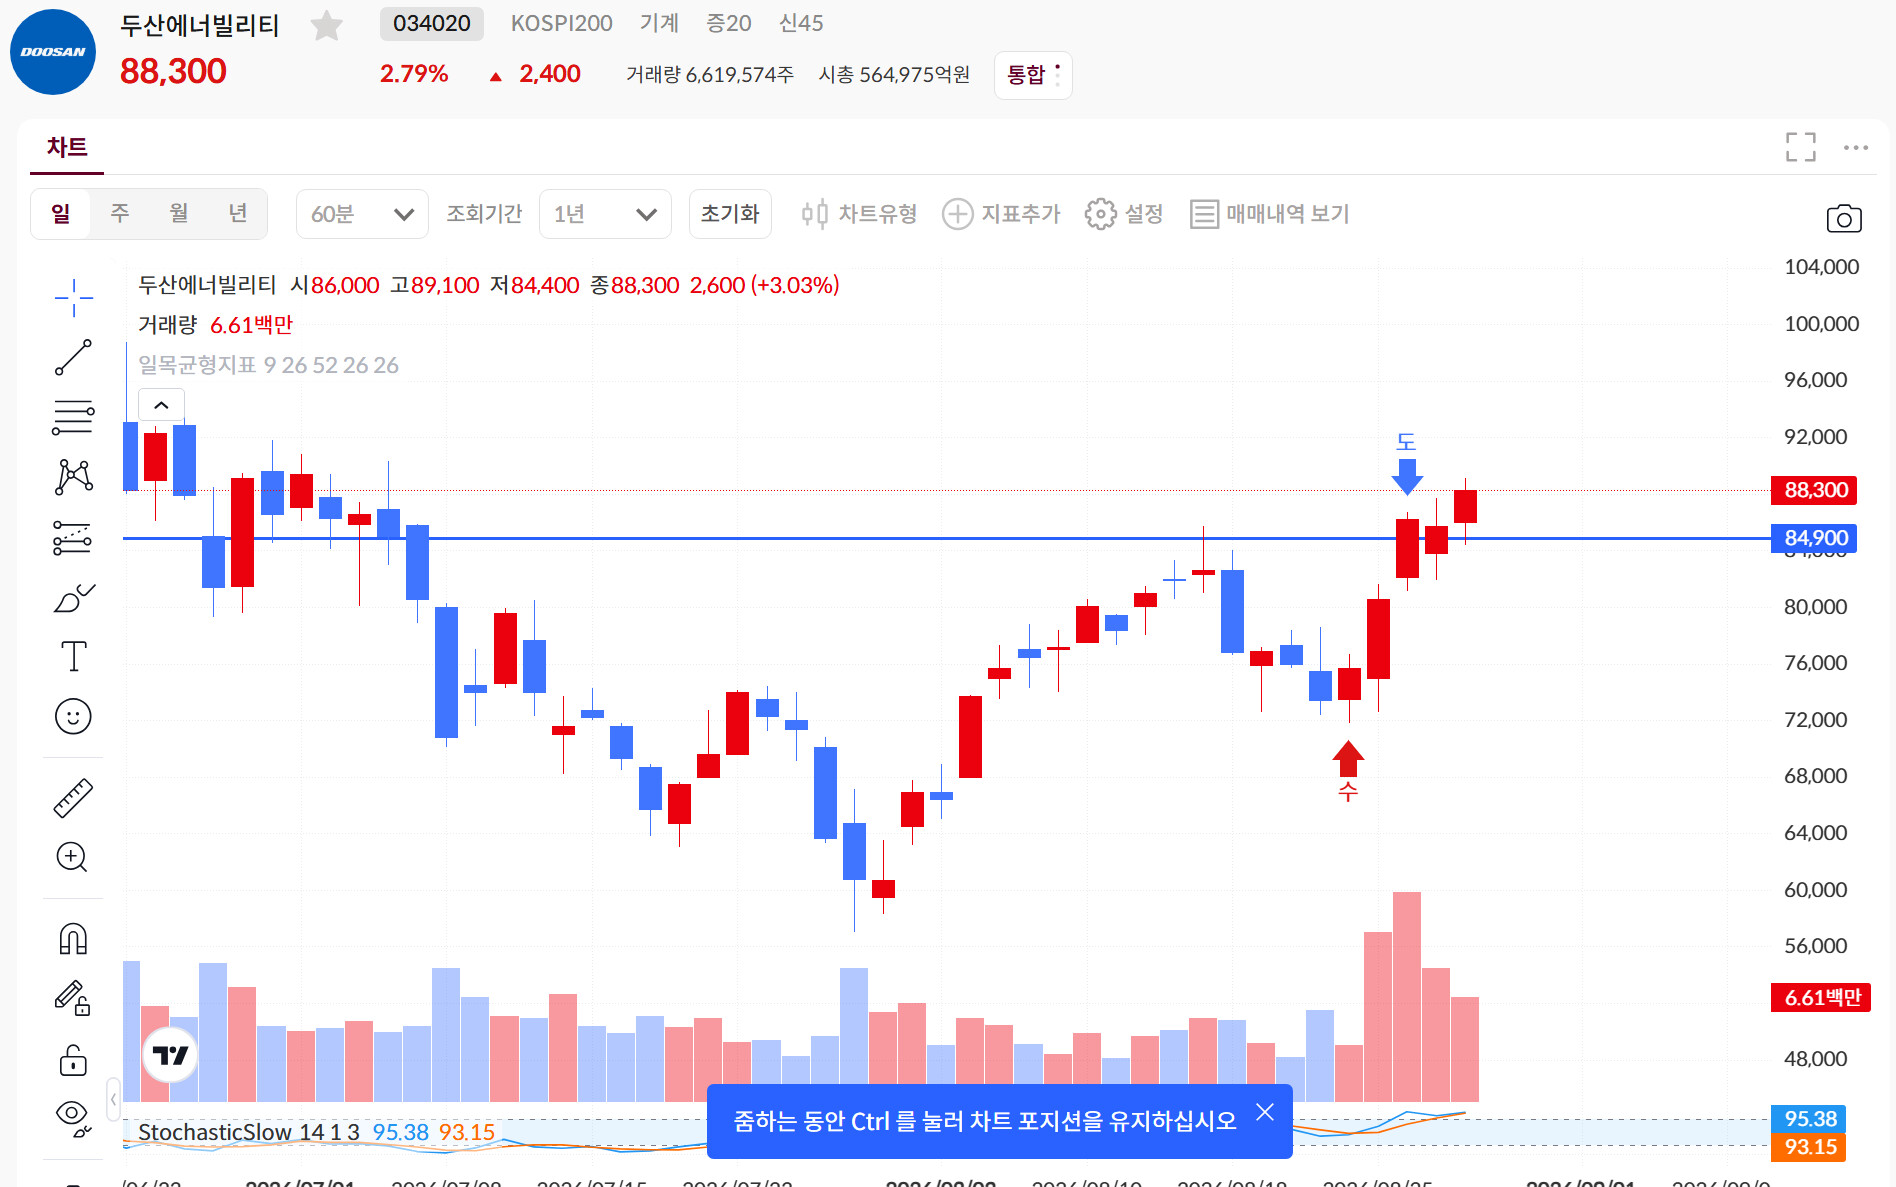This screenshot has width=1896, height=1187.
Task: Select the forecast and measurement projection tool
Action: pyautogui.click(x=73, y=538)
